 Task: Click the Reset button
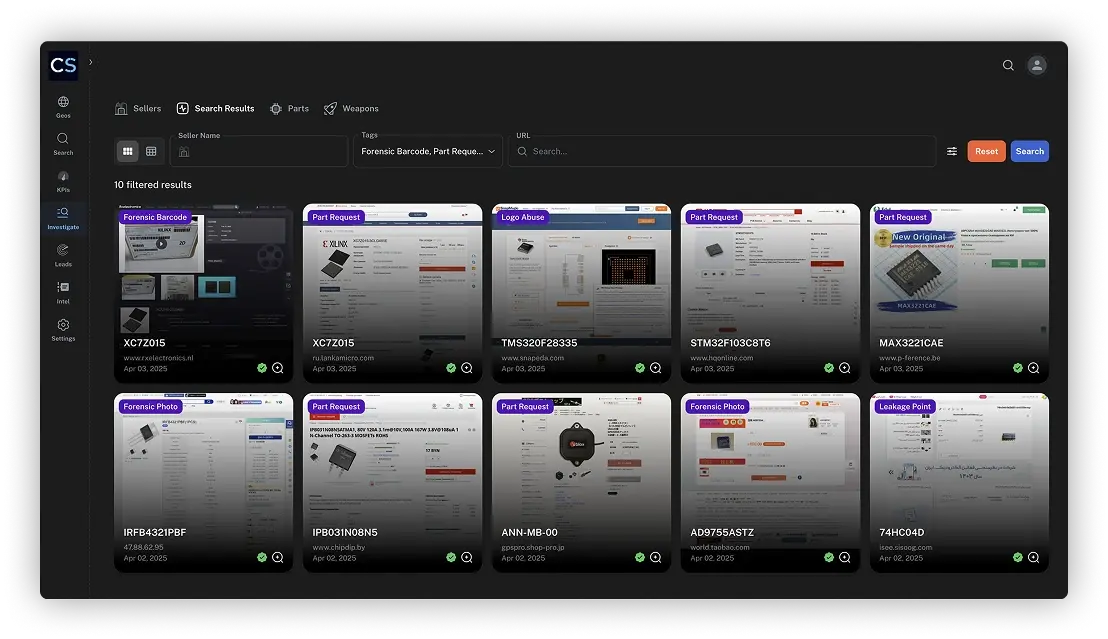pyautogui.click(x=986, y=151)
